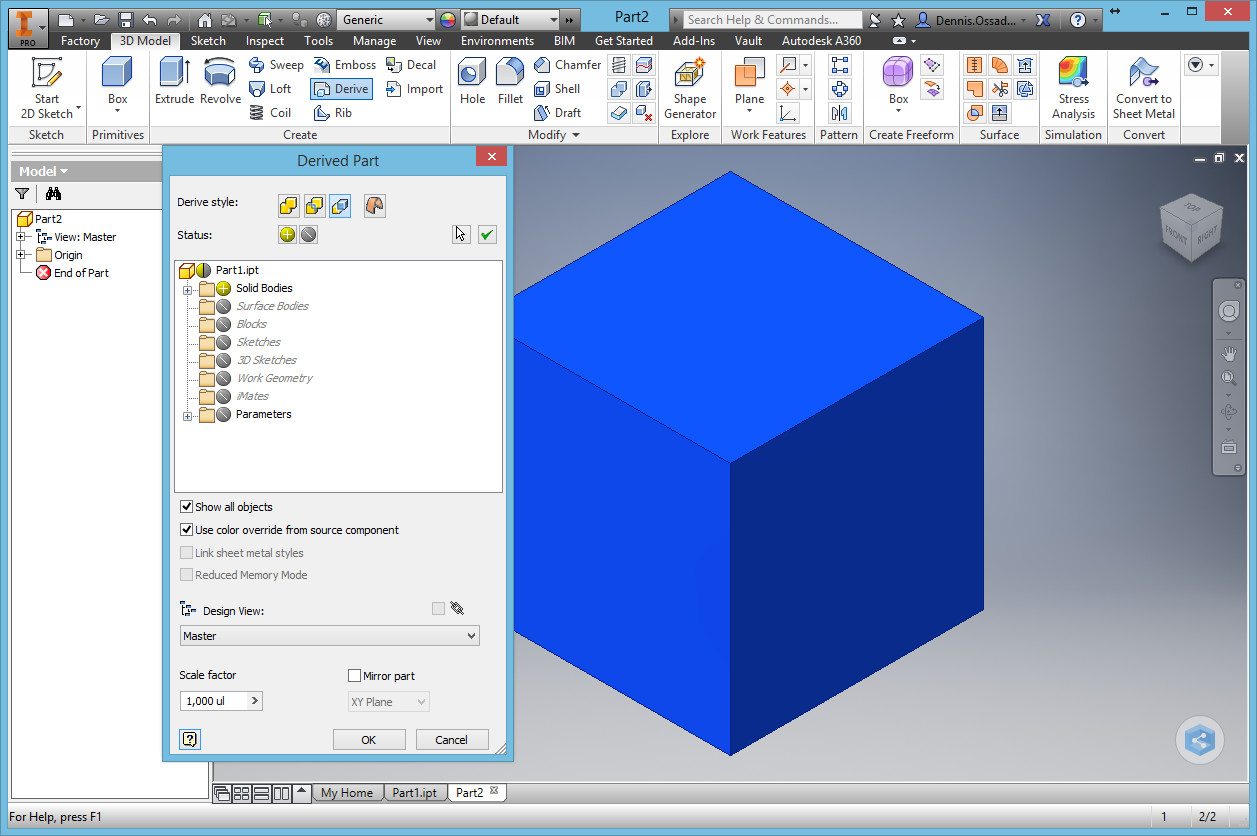Open the Shape Generator
1257x836 pixels.
690,88
